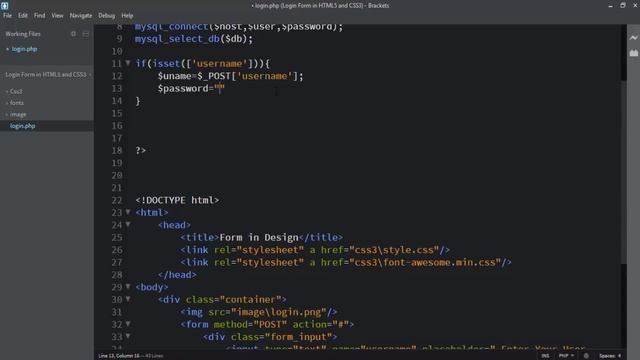The image size is (640, 360).
Task: Toggle Spaces indentation in status bar
Action: tap(610, 356)
